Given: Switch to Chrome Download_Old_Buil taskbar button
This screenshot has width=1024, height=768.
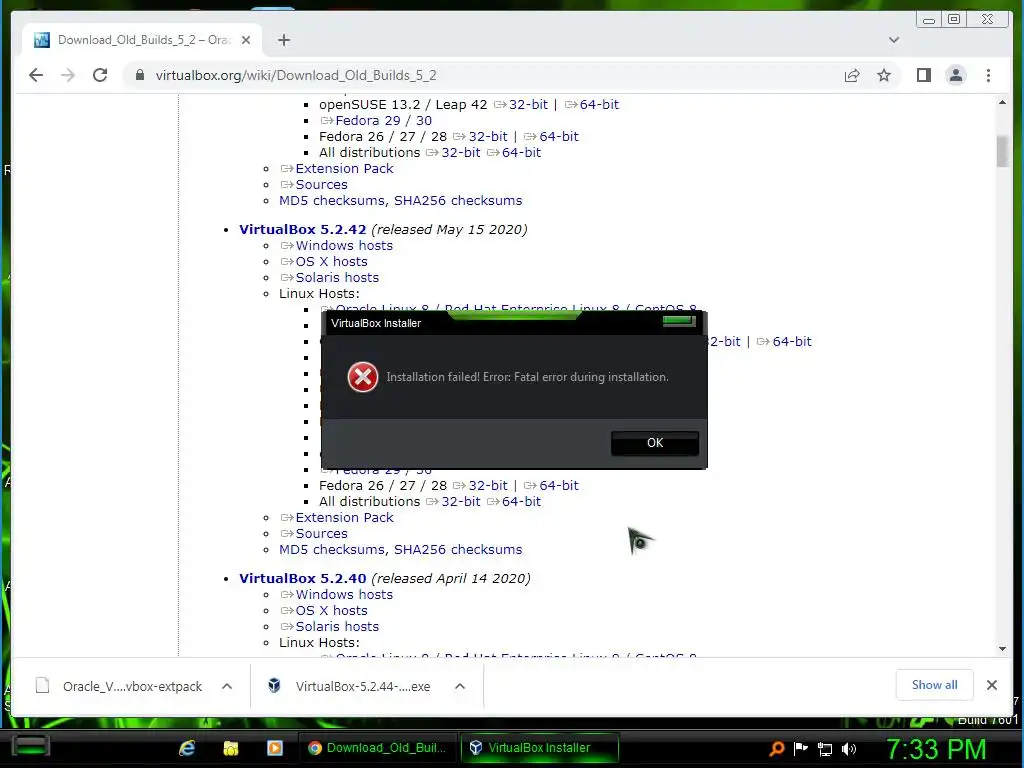Looking at the screenshot, I should (x=377, y=748).
